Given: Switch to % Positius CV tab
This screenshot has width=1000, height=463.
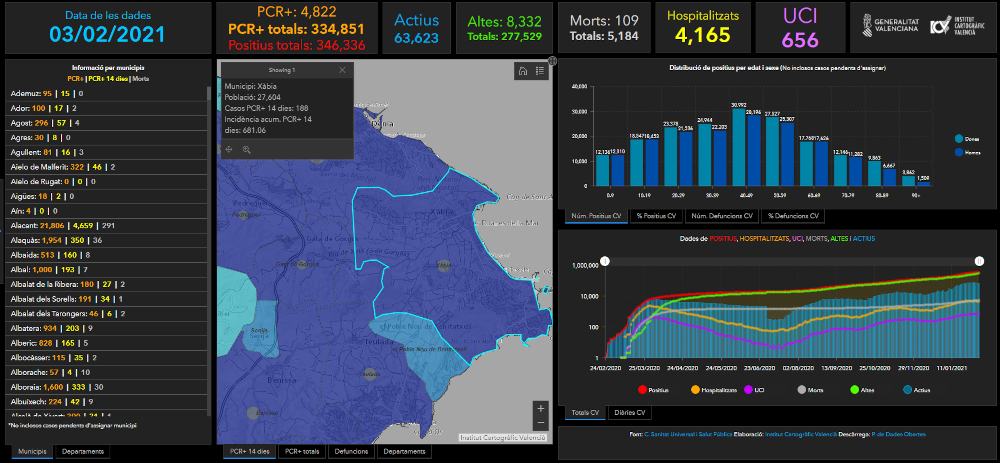Looking at the screenshot, I should click(x=657, y=215).
